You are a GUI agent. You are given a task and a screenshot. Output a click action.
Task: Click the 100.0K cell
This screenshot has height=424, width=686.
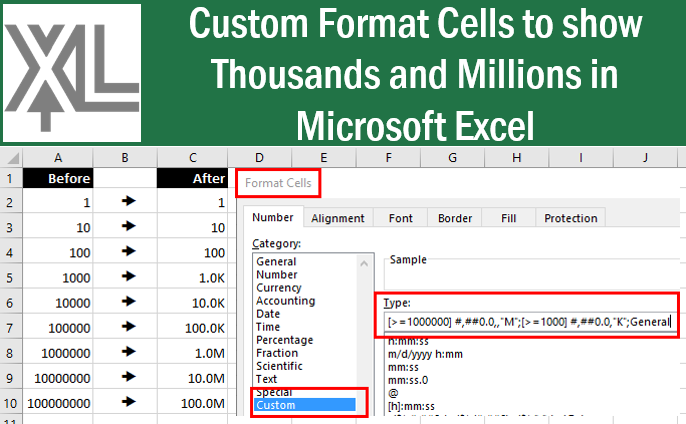(192, 328)
